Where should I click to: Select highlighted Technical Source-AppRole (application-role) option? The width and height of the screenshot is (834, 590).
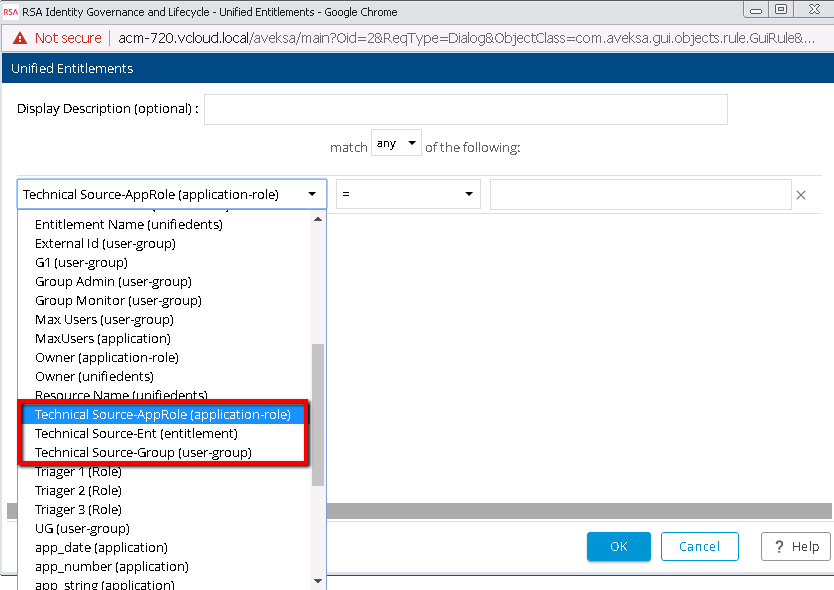click(x=163, y=414)
